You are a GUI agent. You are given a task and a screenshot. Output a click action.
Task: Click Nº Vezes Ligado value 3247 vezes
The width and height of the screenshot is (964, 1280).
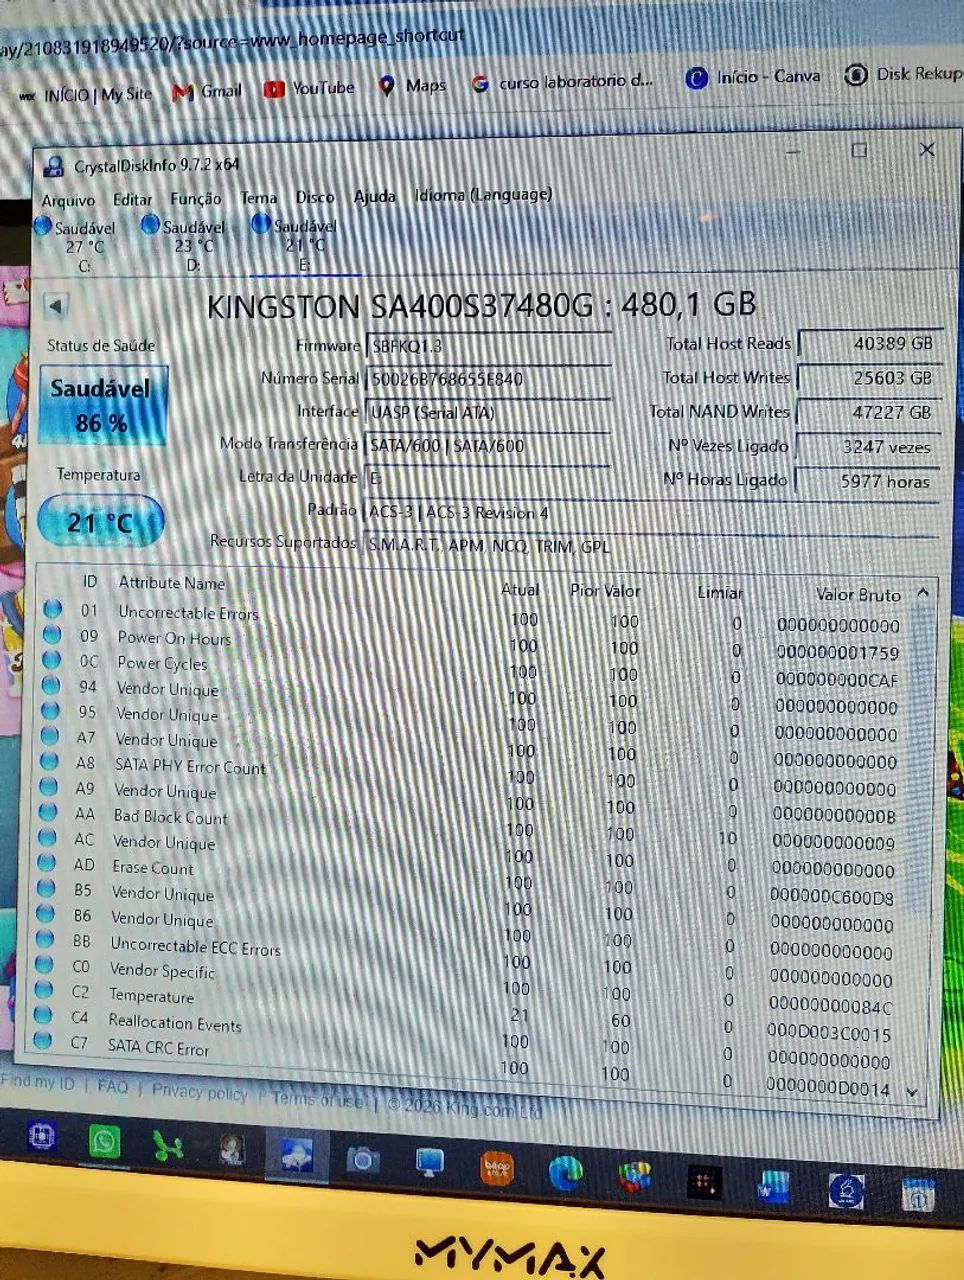[x=868, y=447]
